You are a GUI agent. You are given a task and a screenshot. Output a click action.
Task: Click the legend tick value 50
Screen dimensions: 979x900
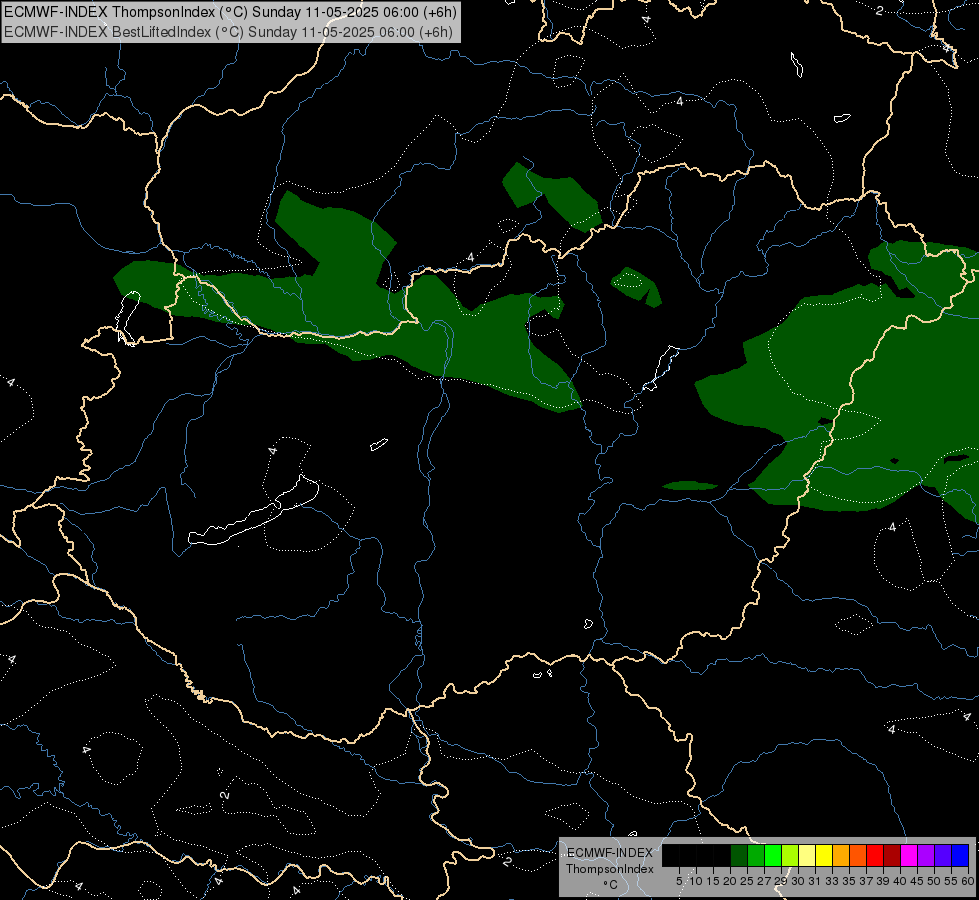934,881
